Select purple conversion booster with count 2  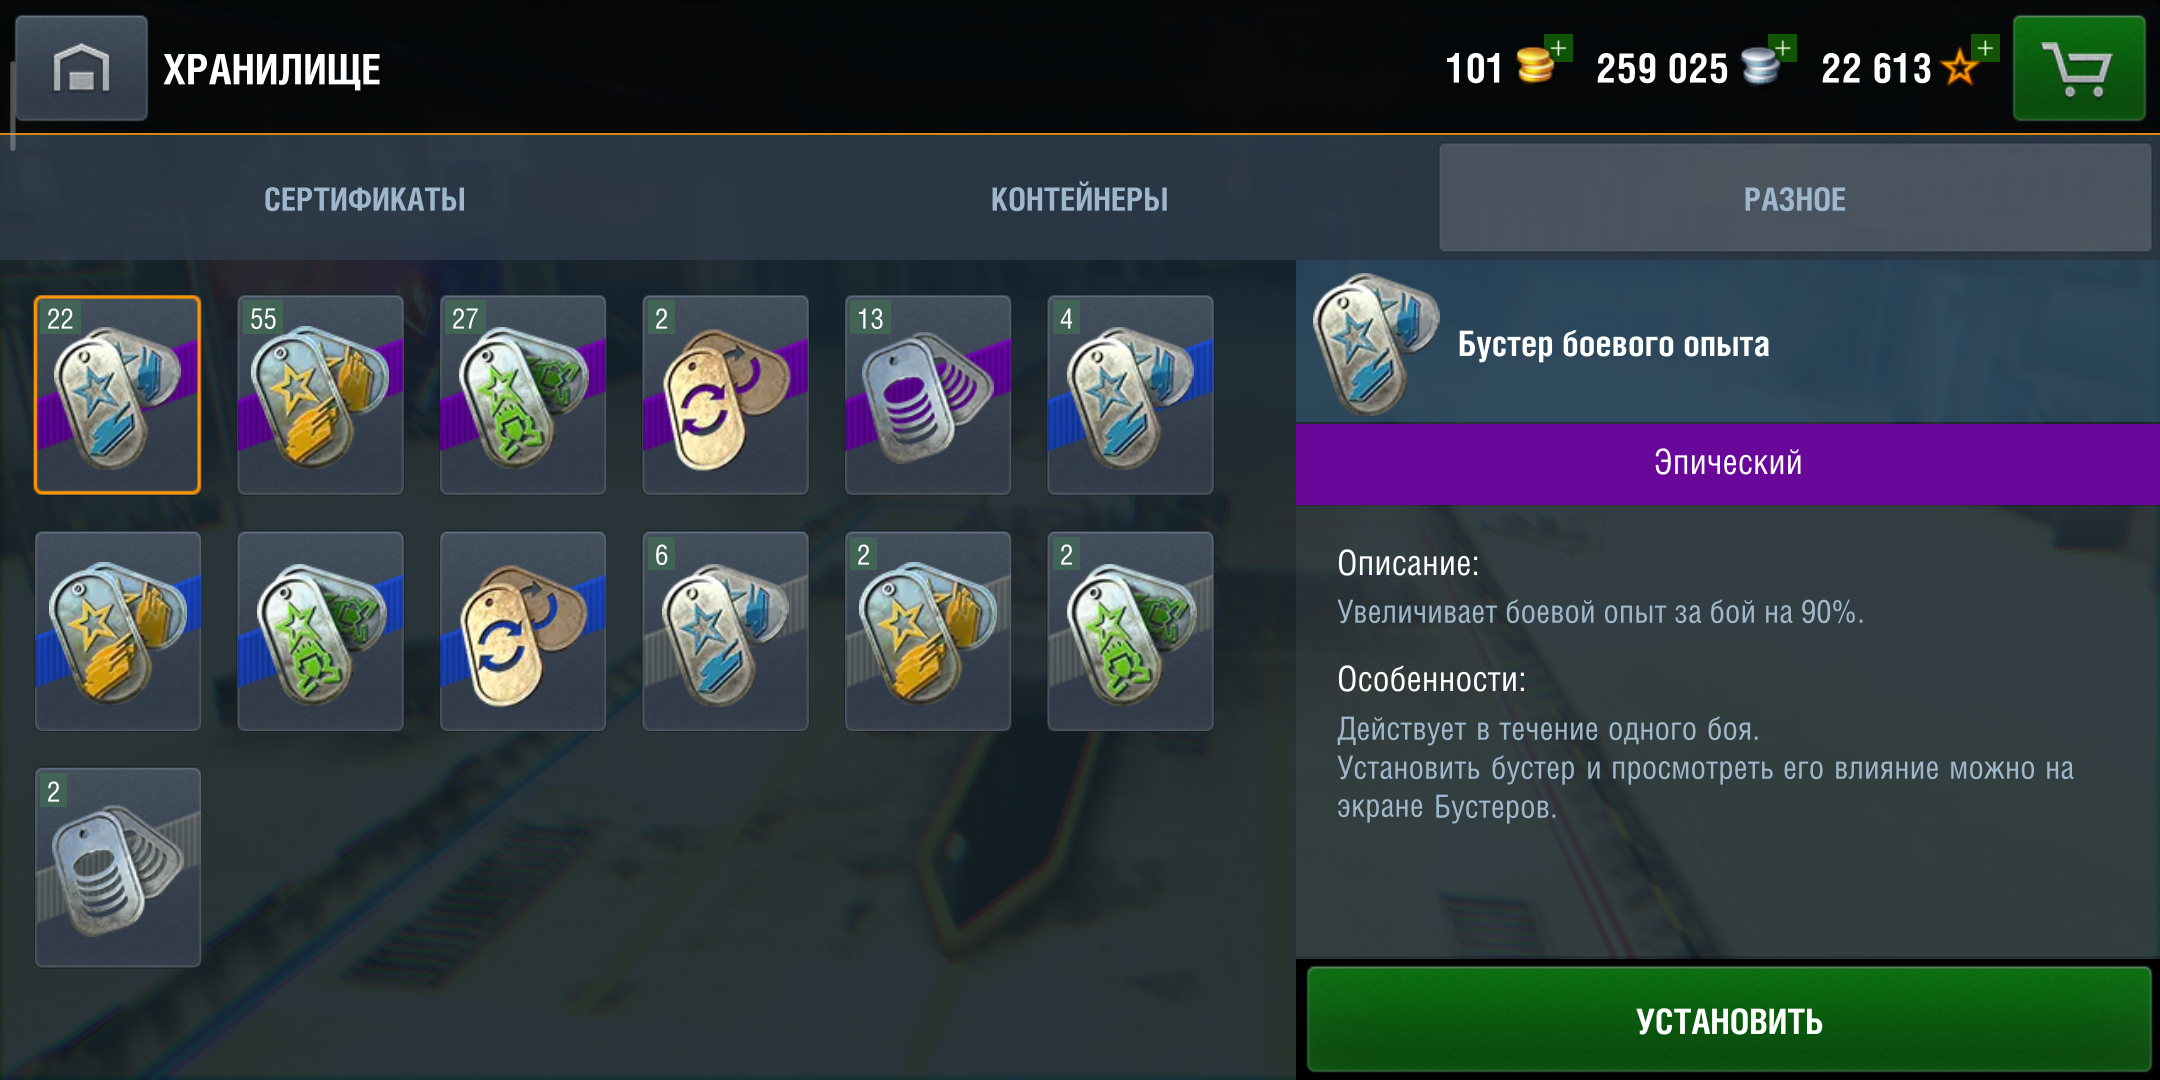(x=725, y=395)
